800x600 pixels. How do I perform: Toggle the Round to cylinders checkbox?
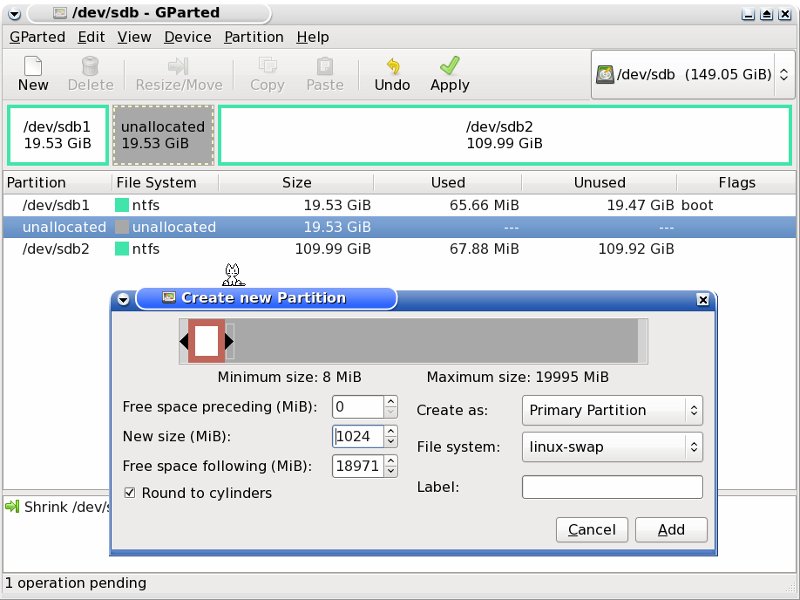(x=130, y=493)
